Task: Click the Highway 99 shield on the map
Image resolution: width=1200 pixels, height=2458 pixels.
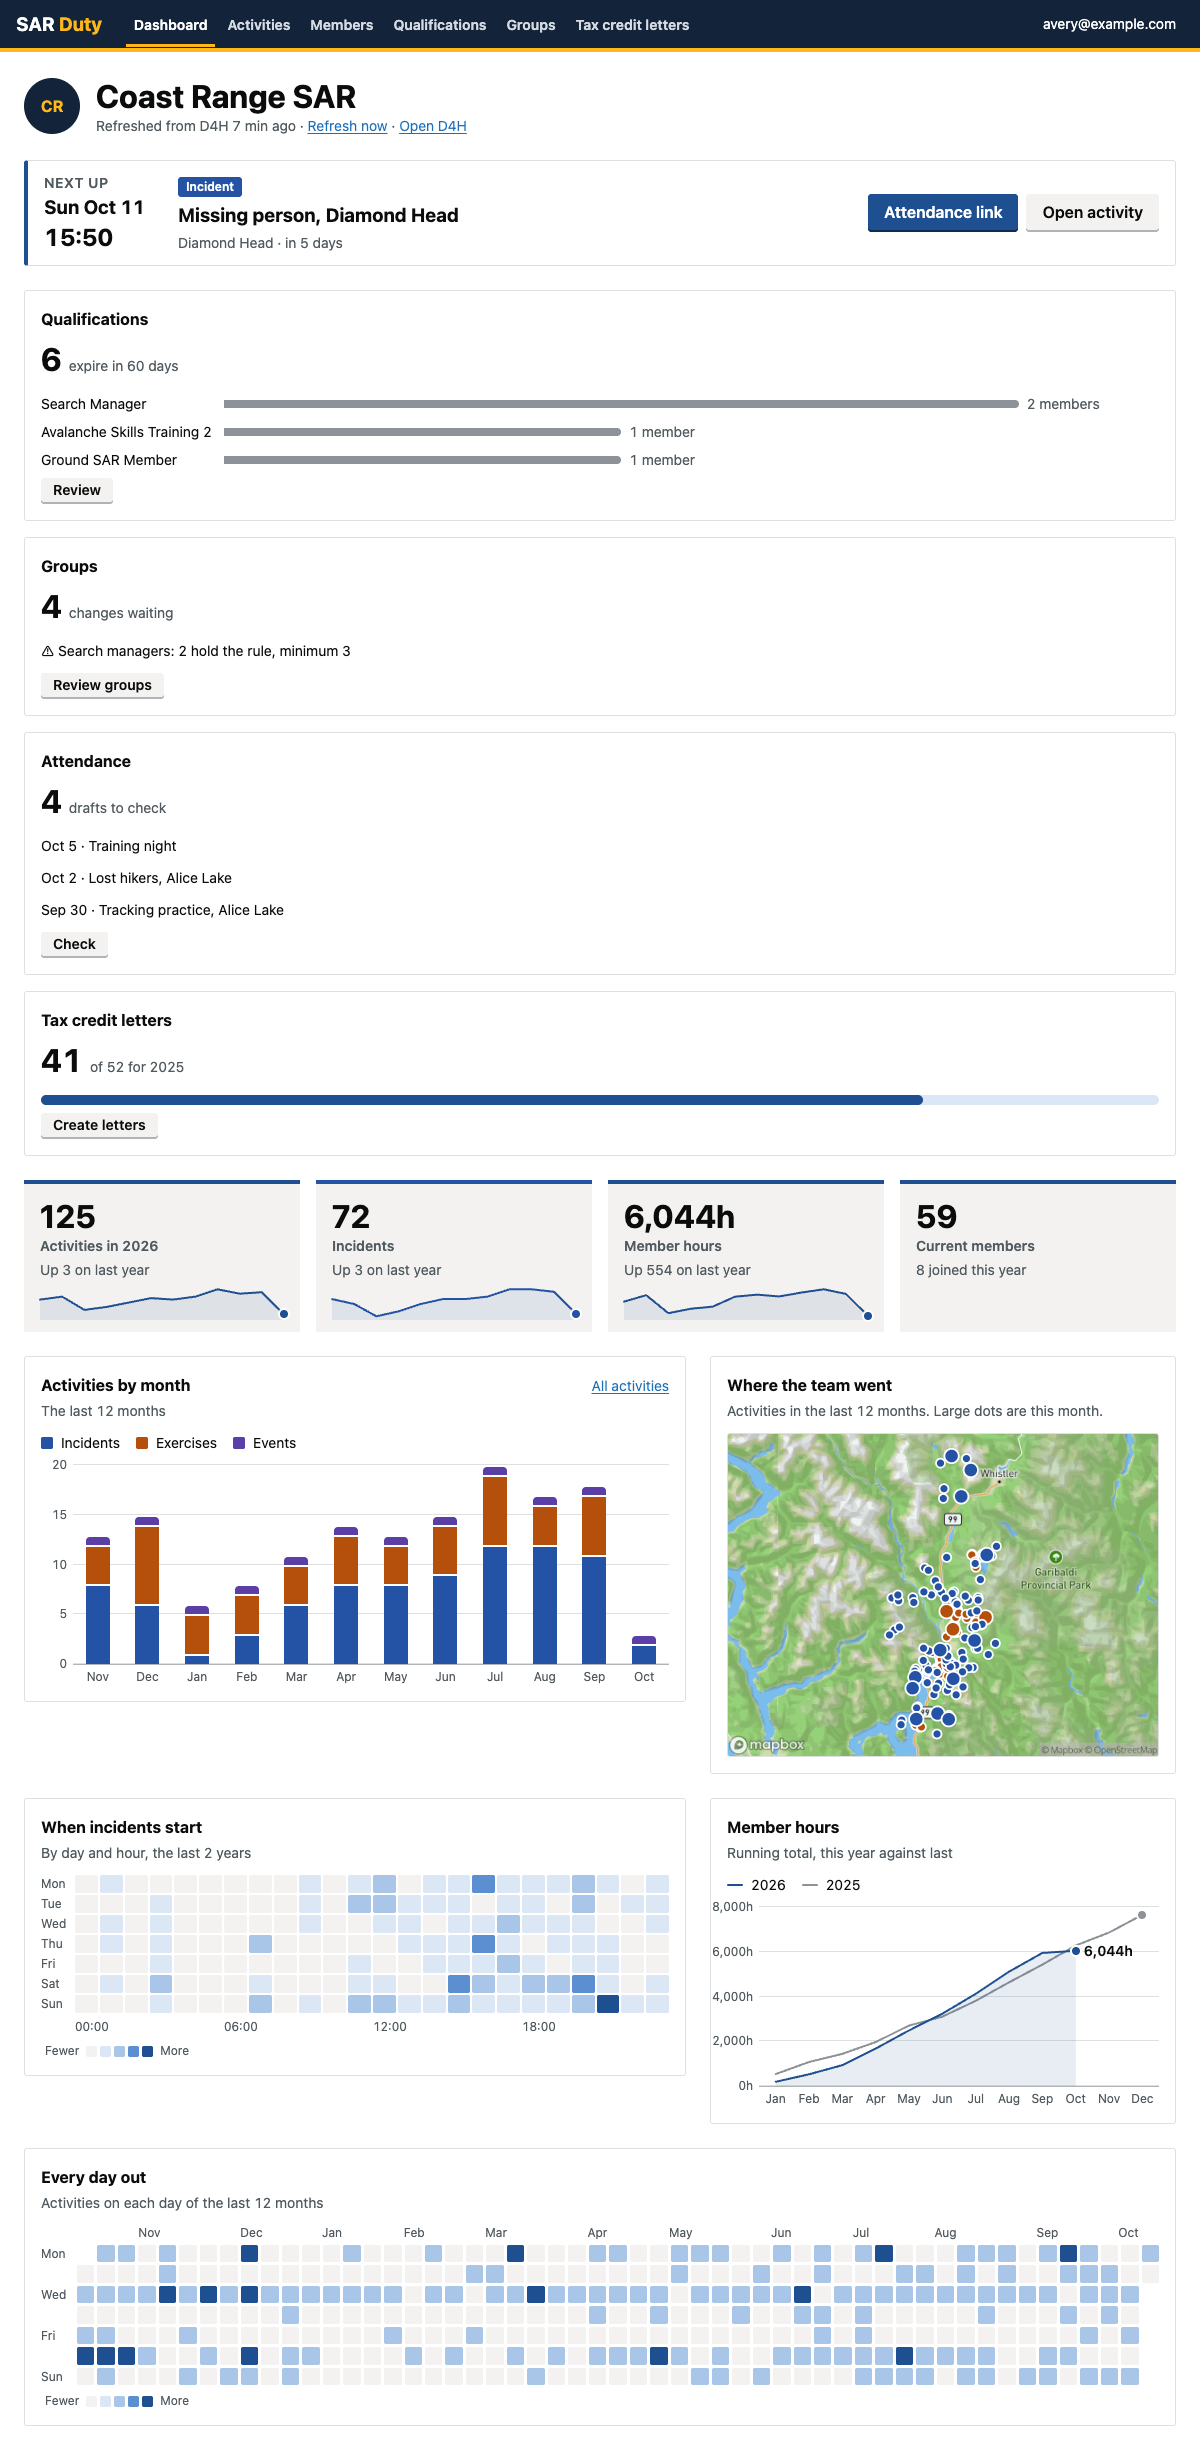Action: [x=953, y=1519]
